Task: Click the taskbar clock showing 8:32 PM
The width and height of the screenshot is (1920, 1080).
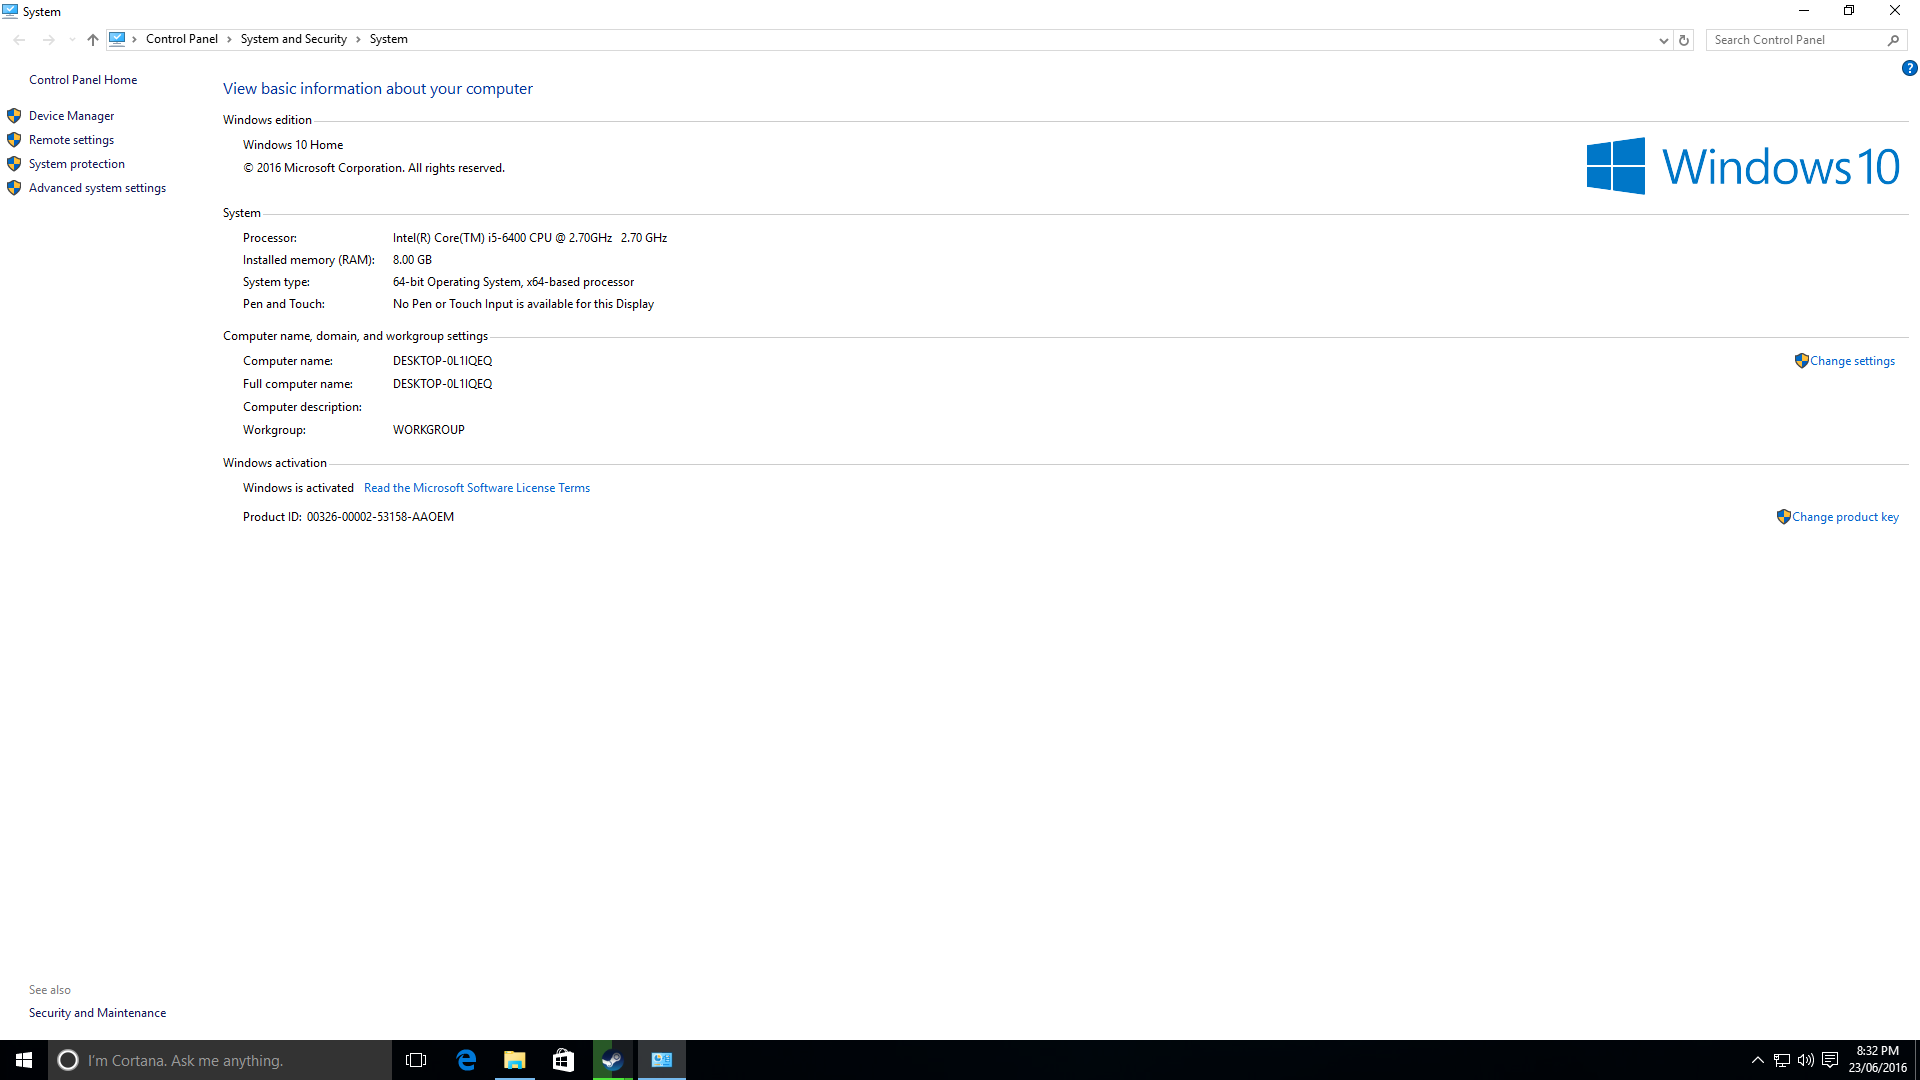Action: click(x=1877, y=1060)
